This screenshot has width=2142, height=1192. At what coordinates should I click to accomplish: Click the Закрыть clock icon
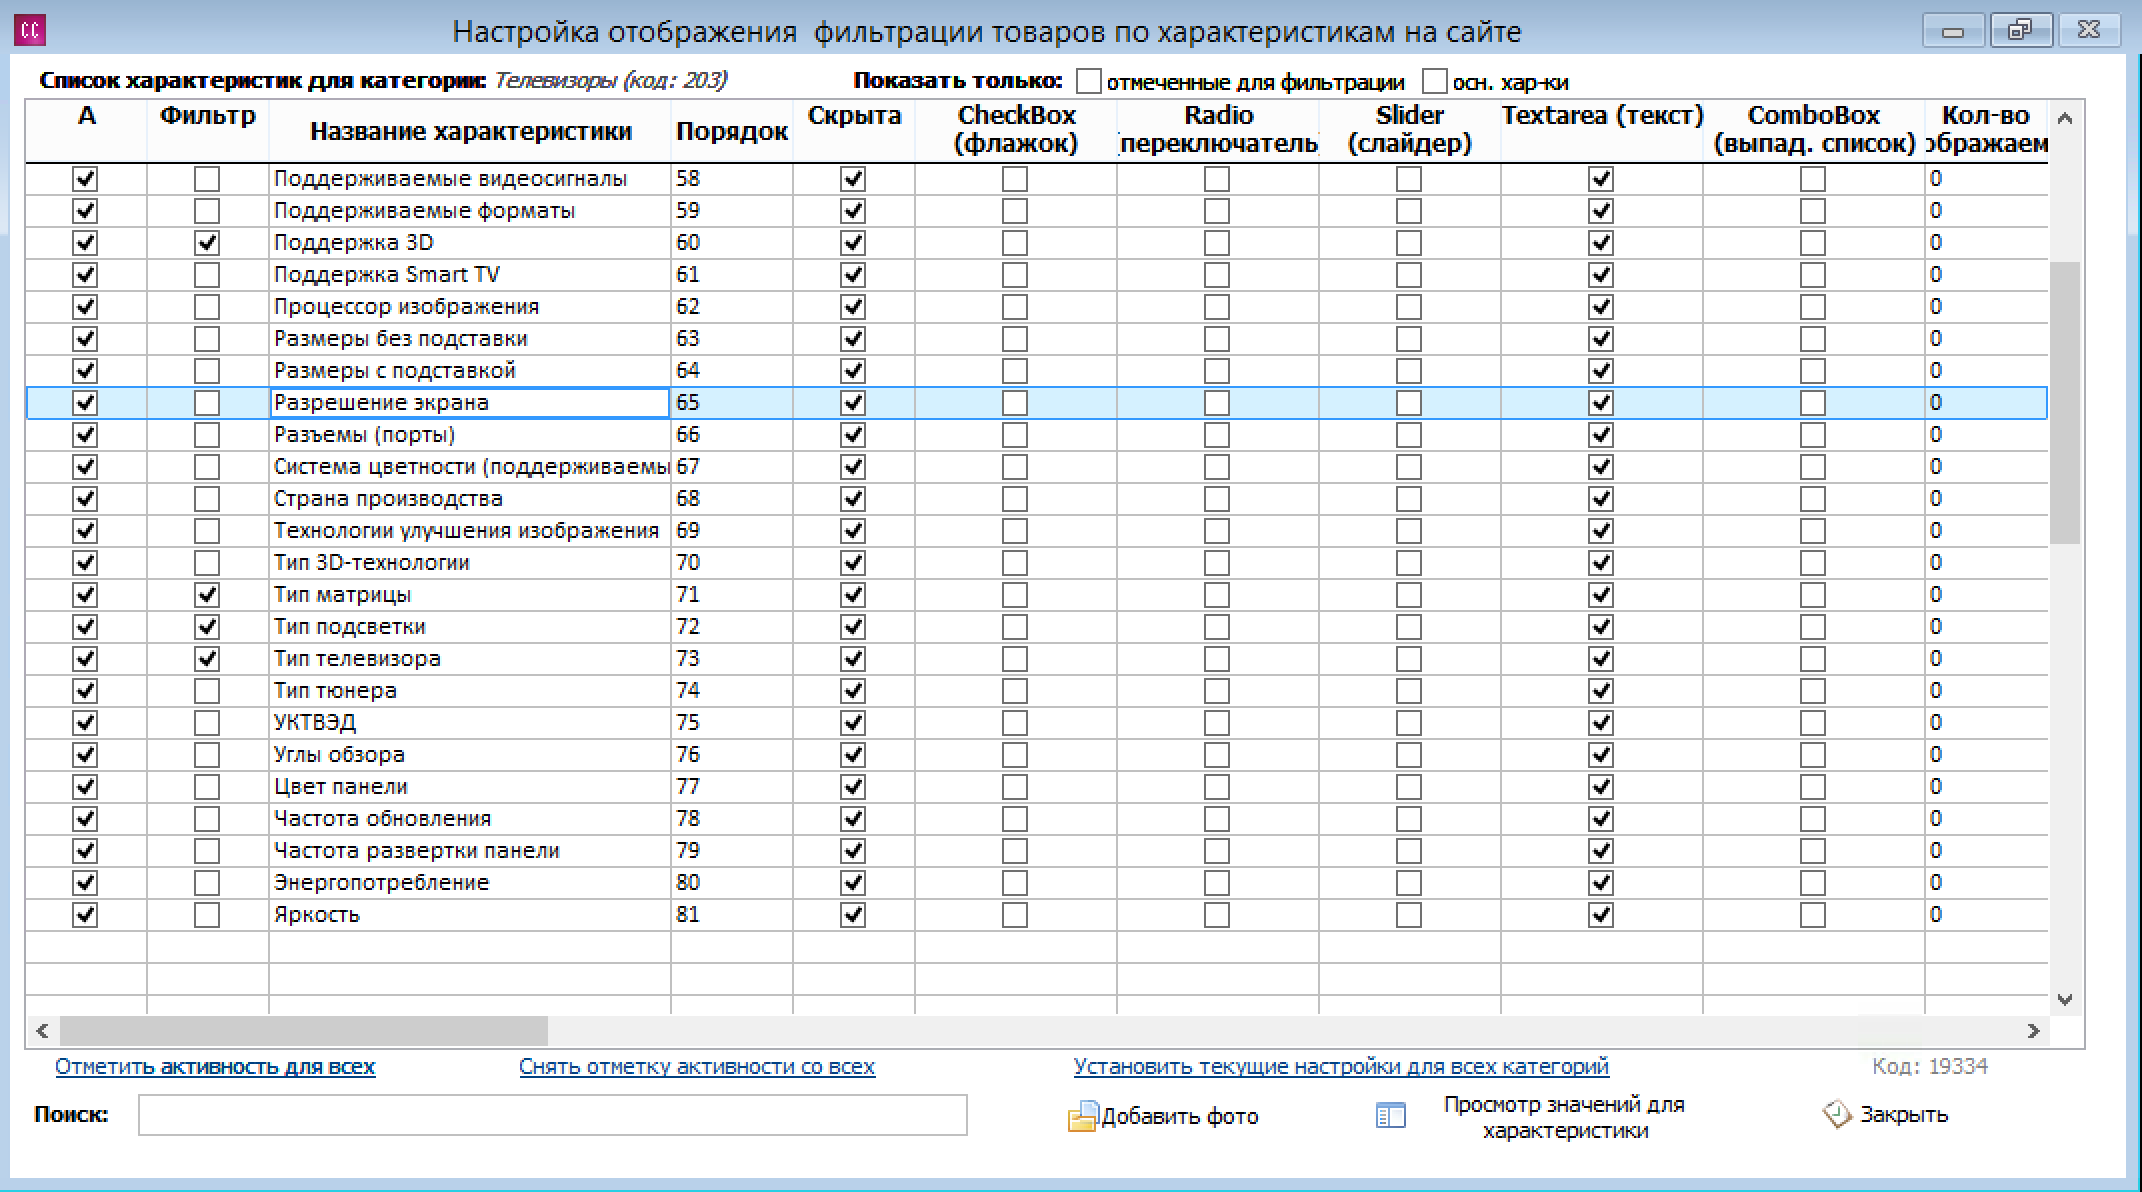coord(1837,1114)
